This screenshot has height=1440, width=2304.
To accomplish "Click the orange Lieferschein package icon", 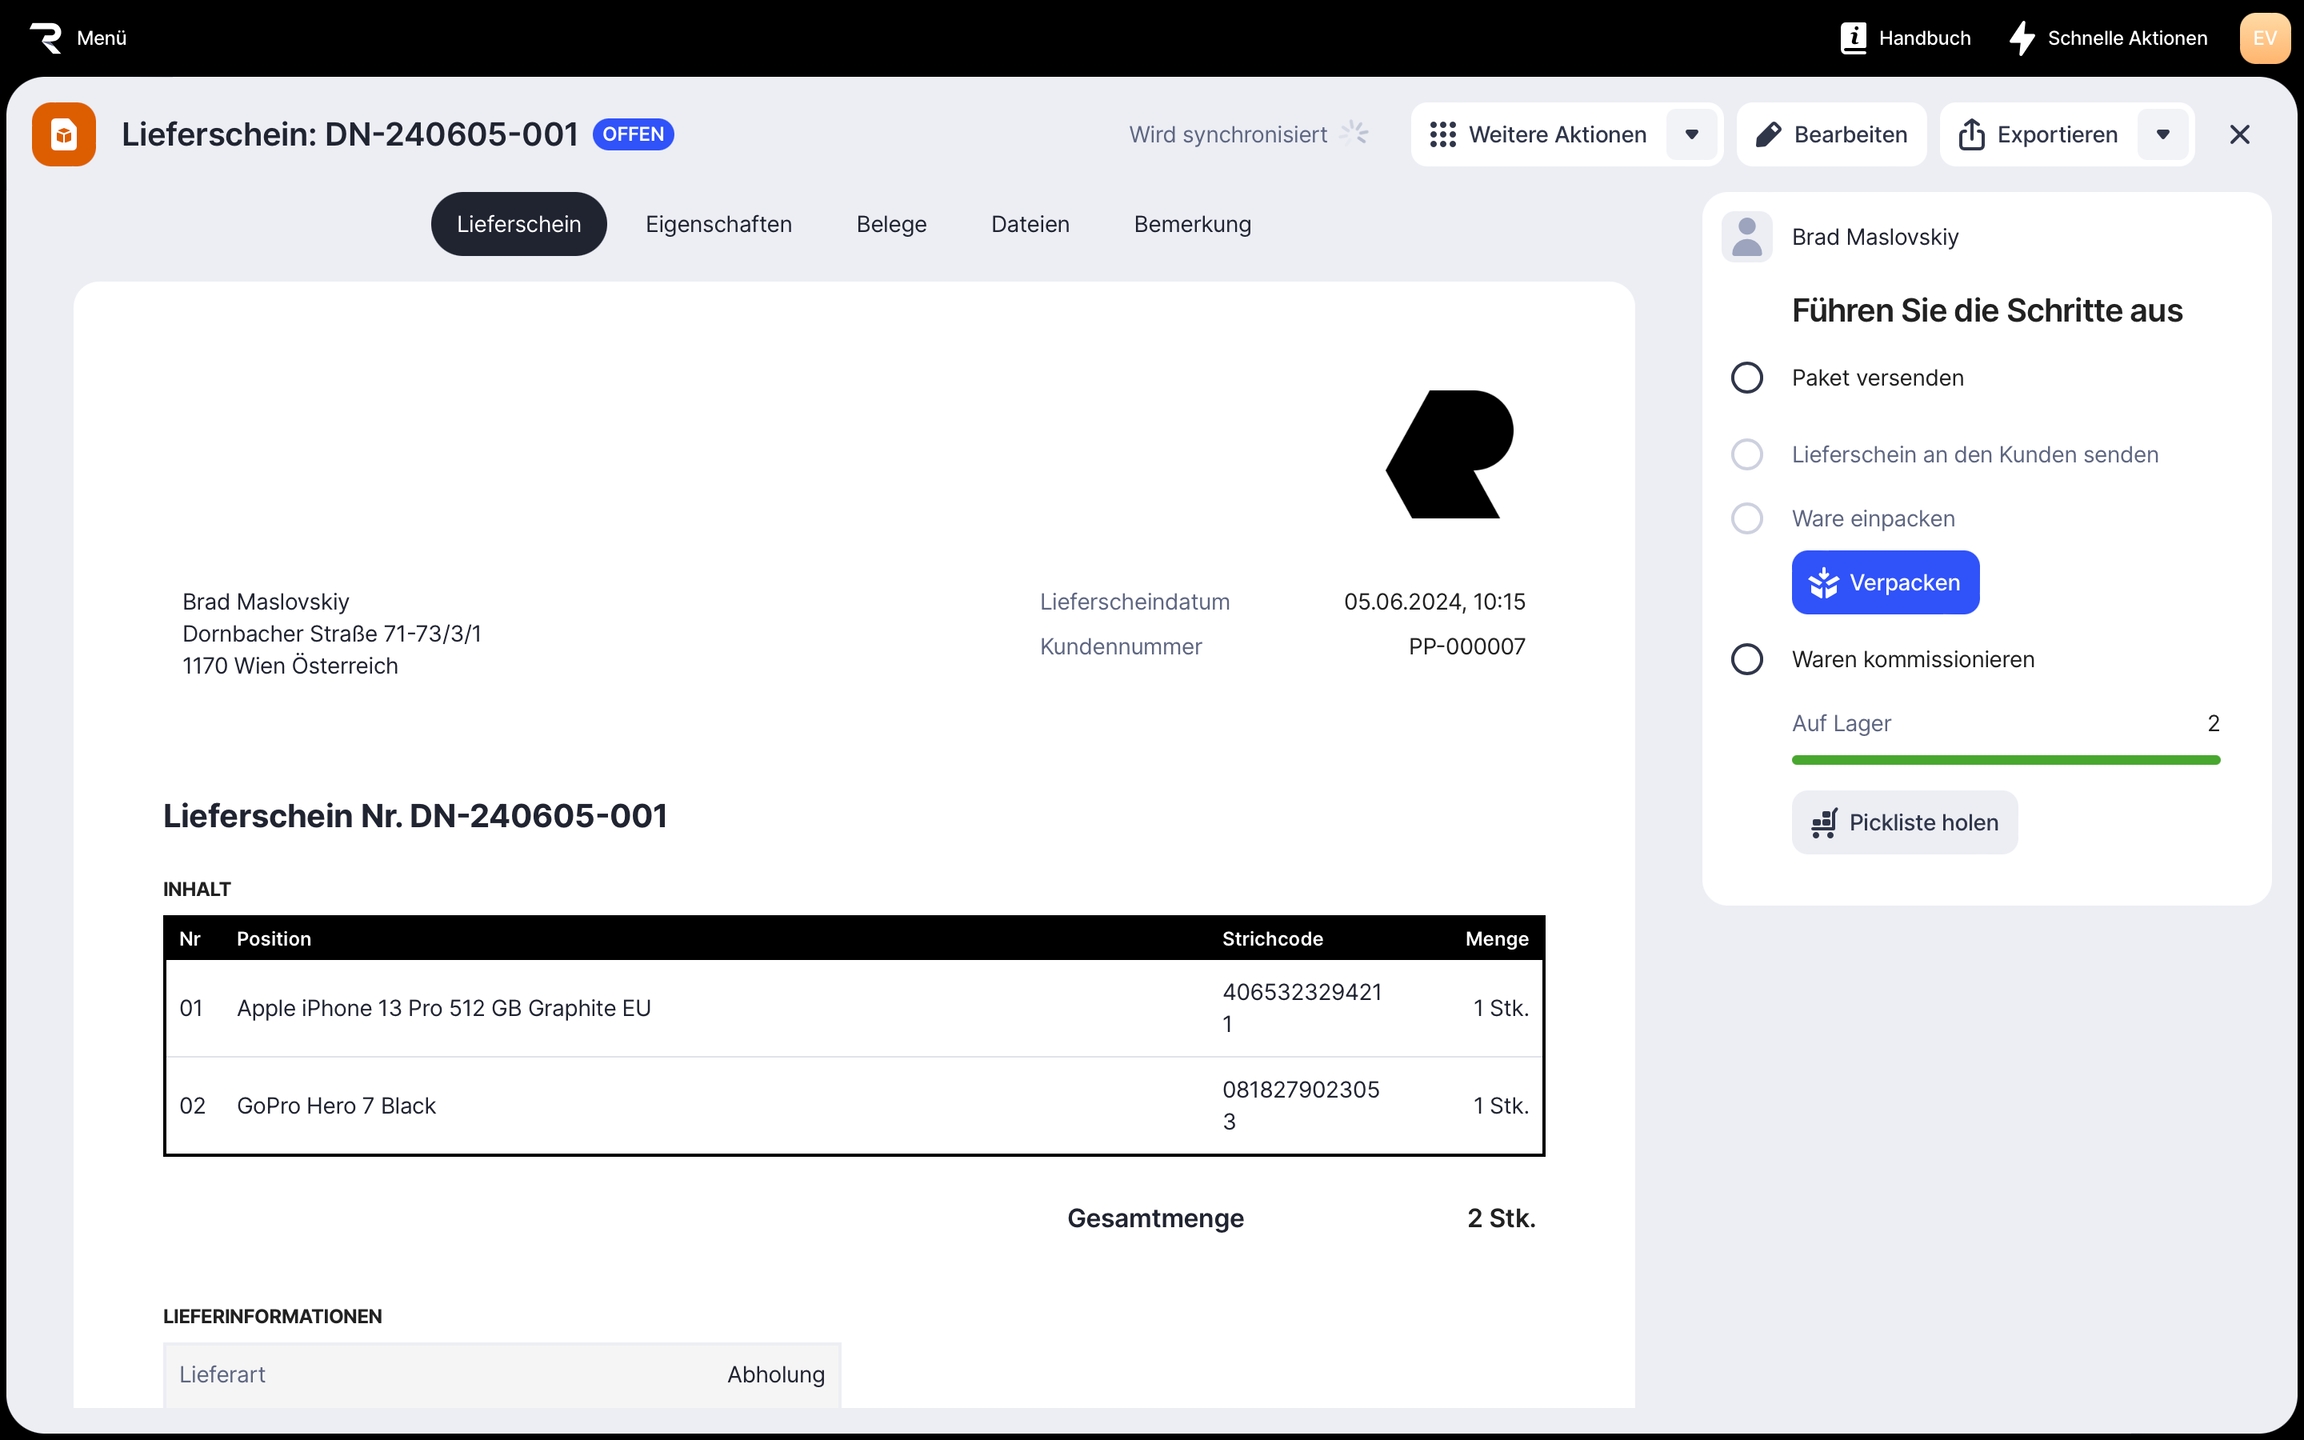I will tap(64, 134).
